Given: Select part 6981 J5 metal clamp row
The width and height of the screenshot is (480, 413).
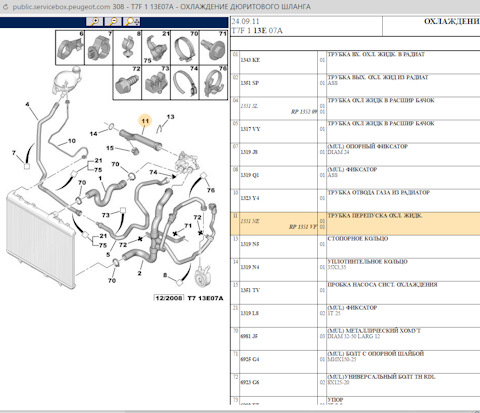Looking at the screenshot, I should [x=355, y=339].
